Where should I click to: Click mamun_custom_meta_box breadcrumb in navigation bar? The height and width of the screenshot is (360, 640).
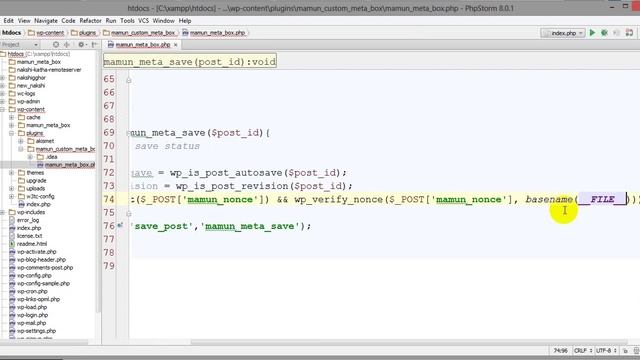point(139,33)
